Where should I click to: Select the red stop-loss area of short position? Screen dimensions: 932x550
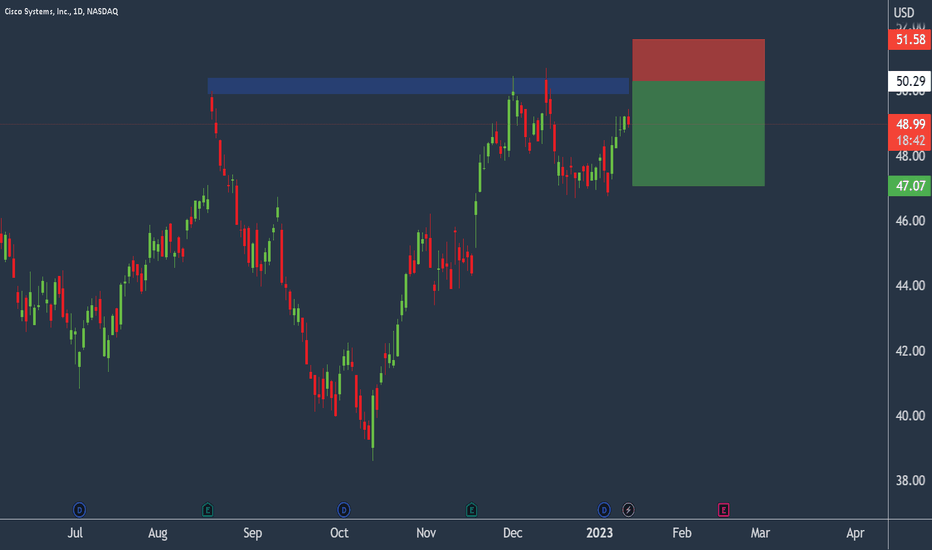(698, 60)
